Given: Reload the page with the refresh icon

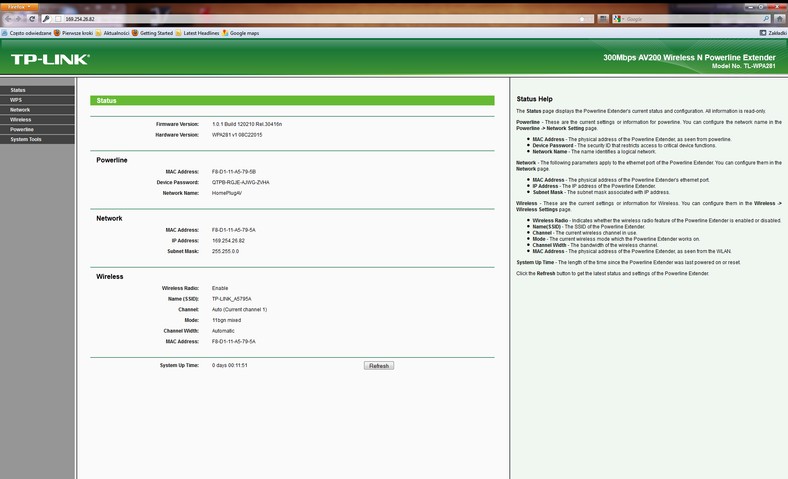Looking at the screenshot, I should (x=33, y=19).
